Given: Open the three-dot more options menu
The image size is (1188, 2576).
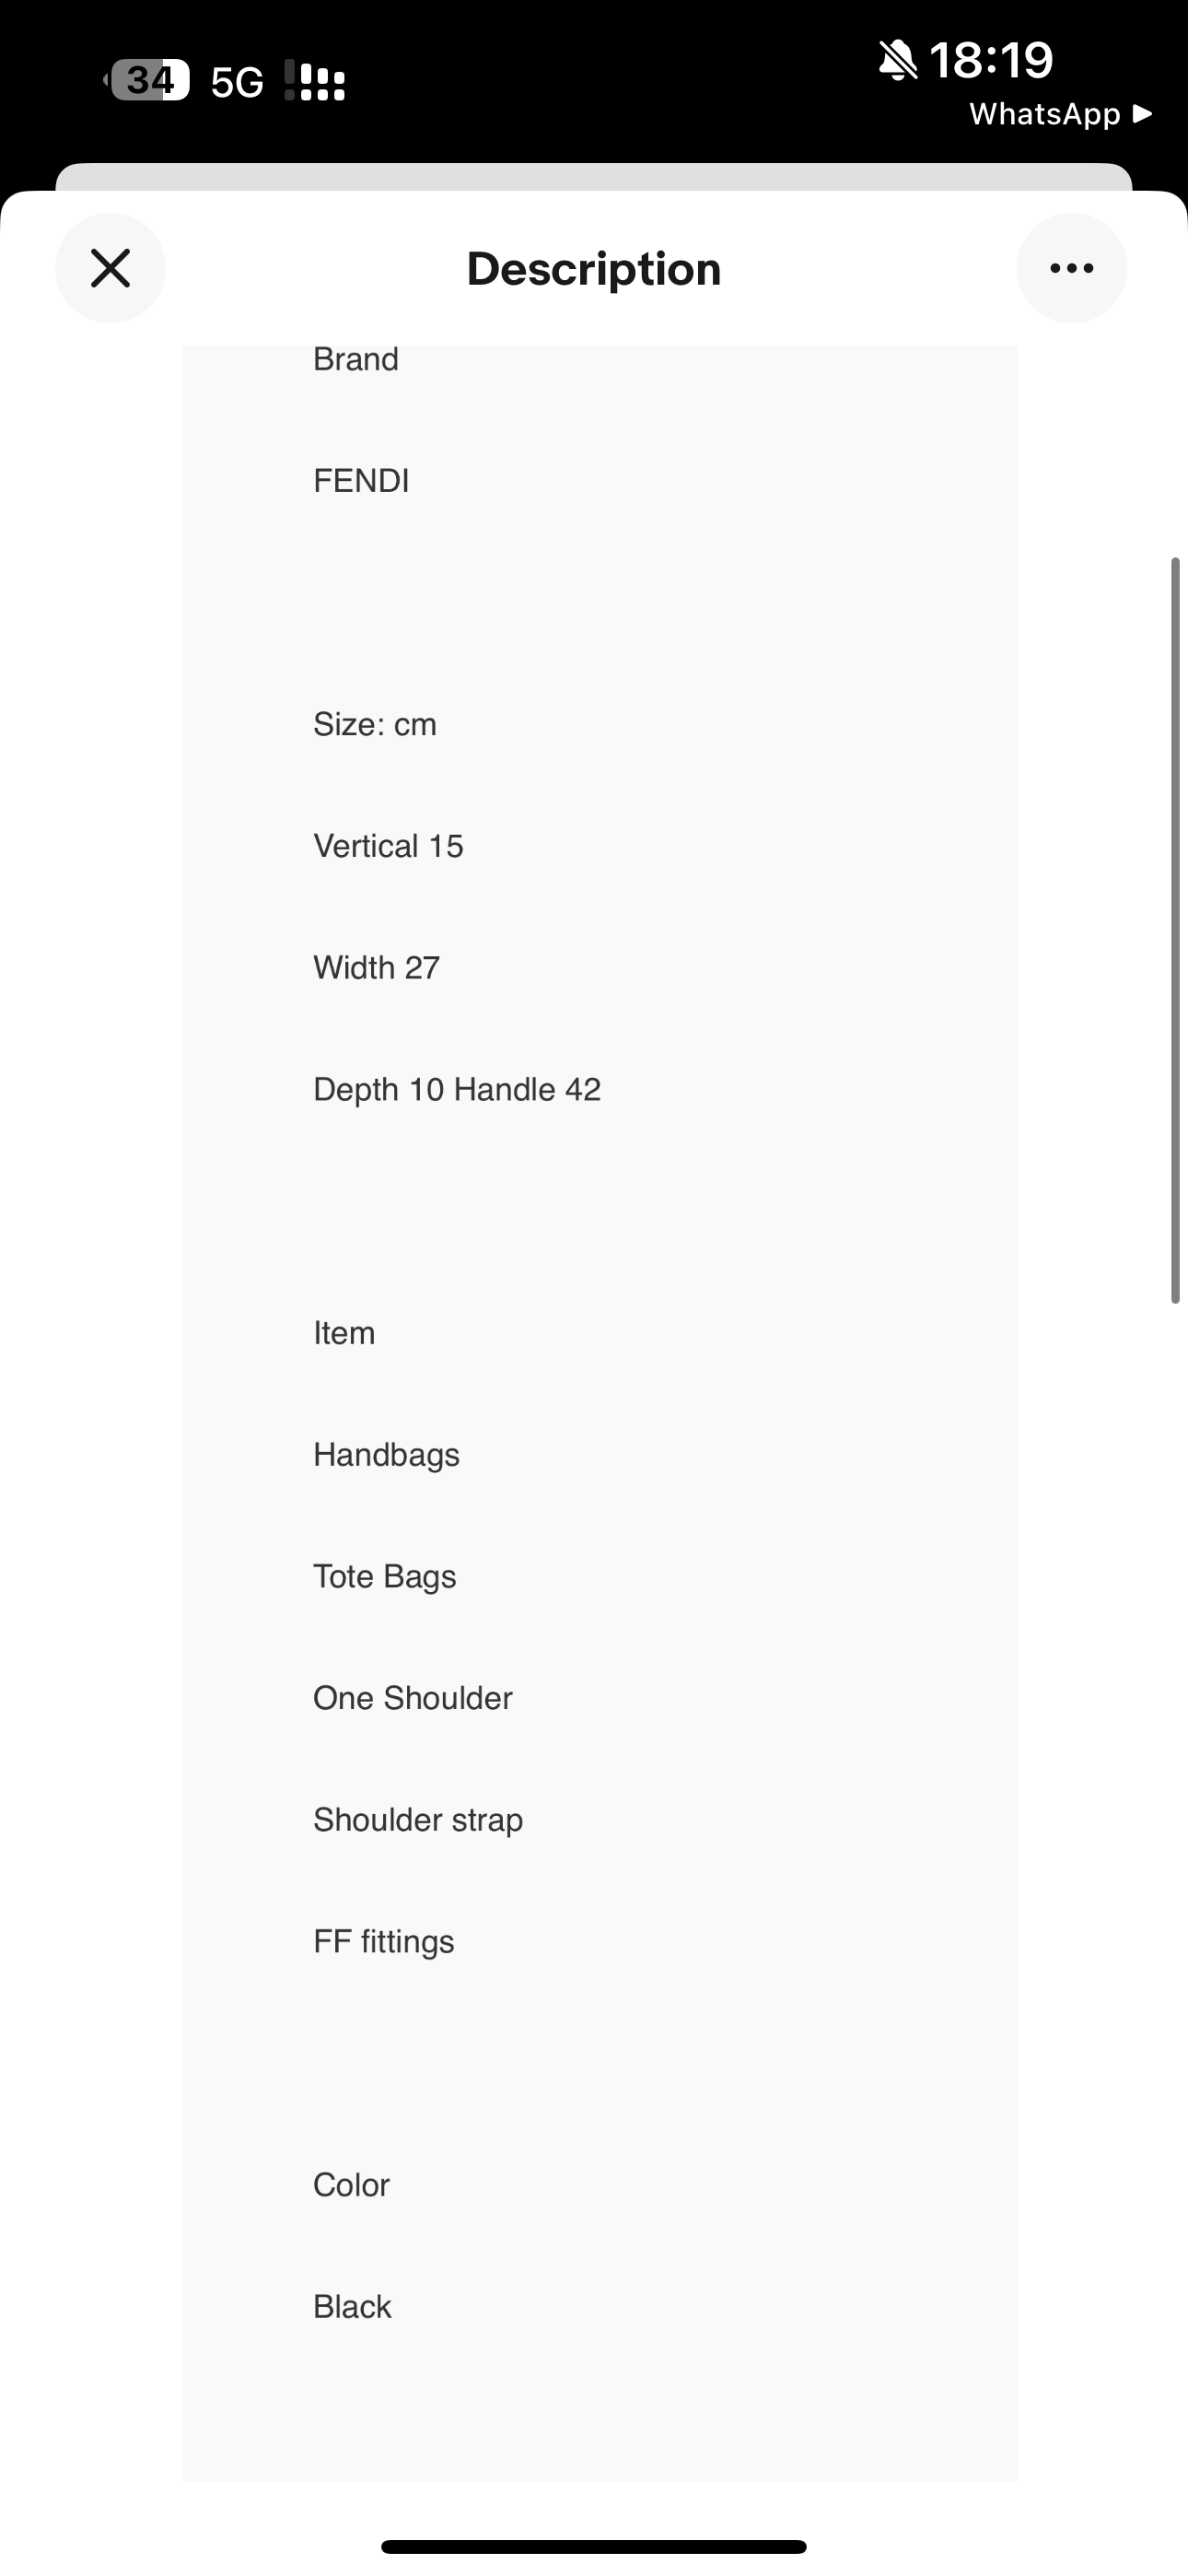Looking at the screenshot, I should coord(1071,268).
